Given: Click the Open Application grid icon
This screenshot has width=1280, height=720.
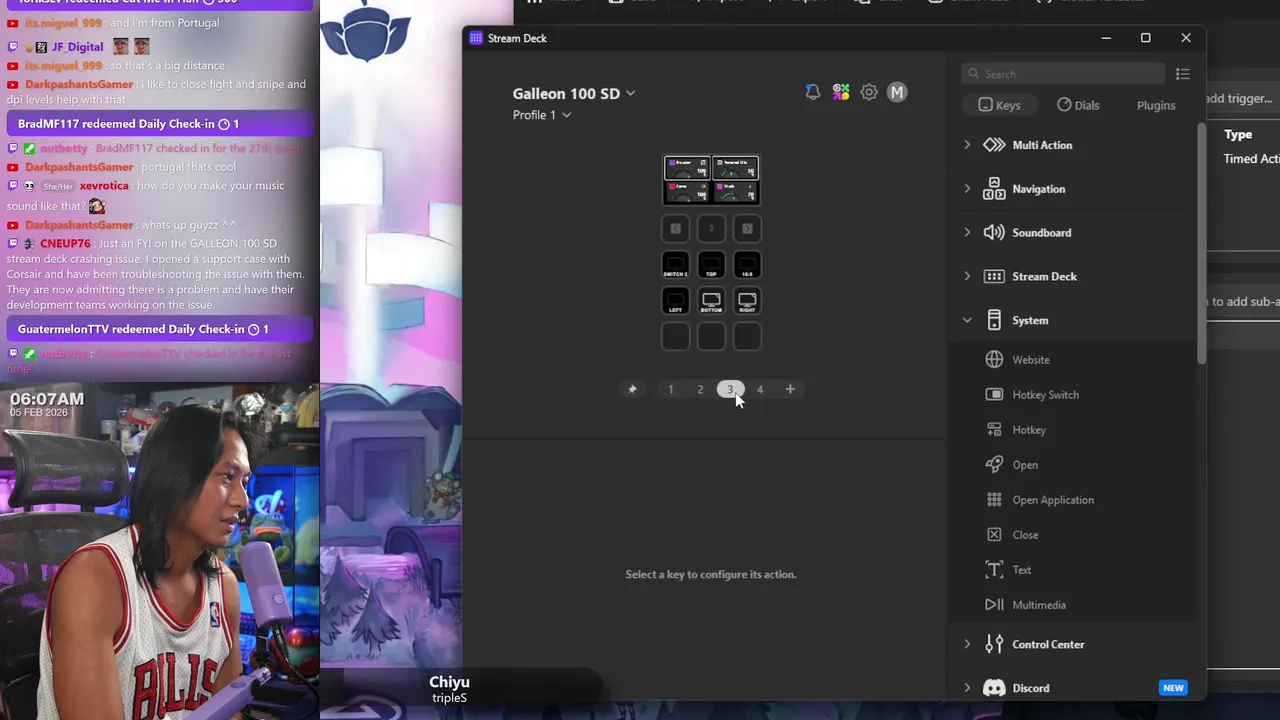Looking at the screenshot, I should pyautogui.click(x=994, y=500).
